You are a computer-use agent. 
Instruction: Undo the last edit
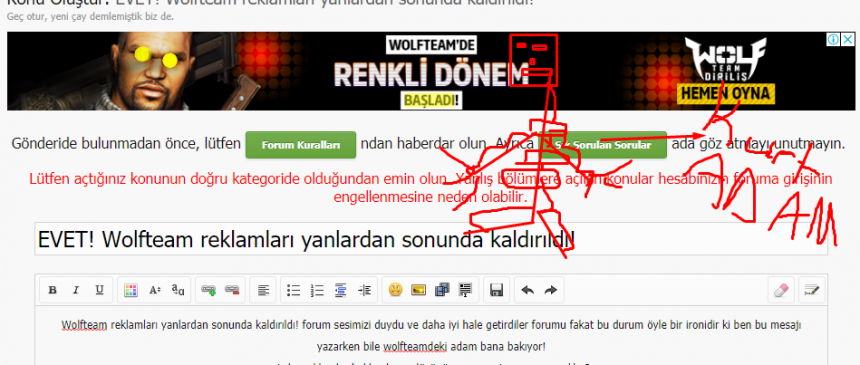(x=528, y=290)
